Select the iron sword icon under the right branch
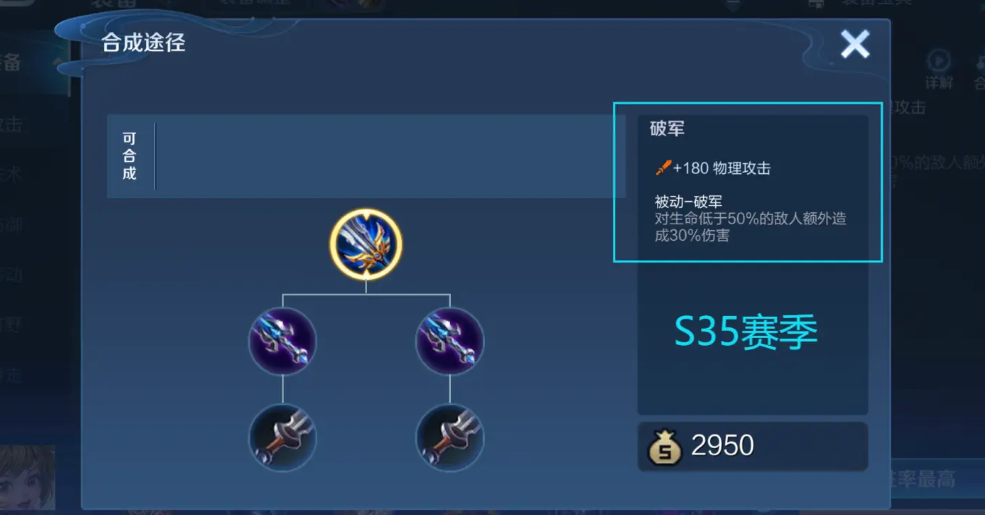 click(x=450, y=438)
